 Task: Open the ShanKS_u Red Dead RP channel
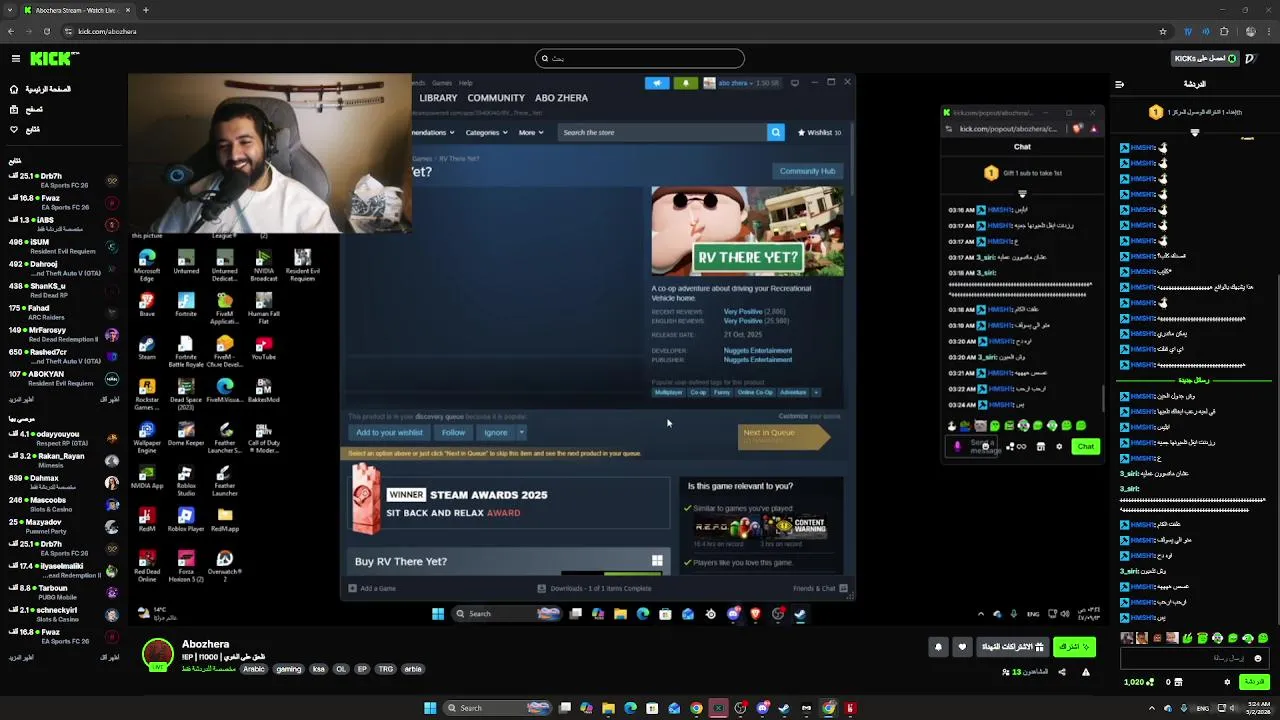pyautogui.click(x=64, y=290)
